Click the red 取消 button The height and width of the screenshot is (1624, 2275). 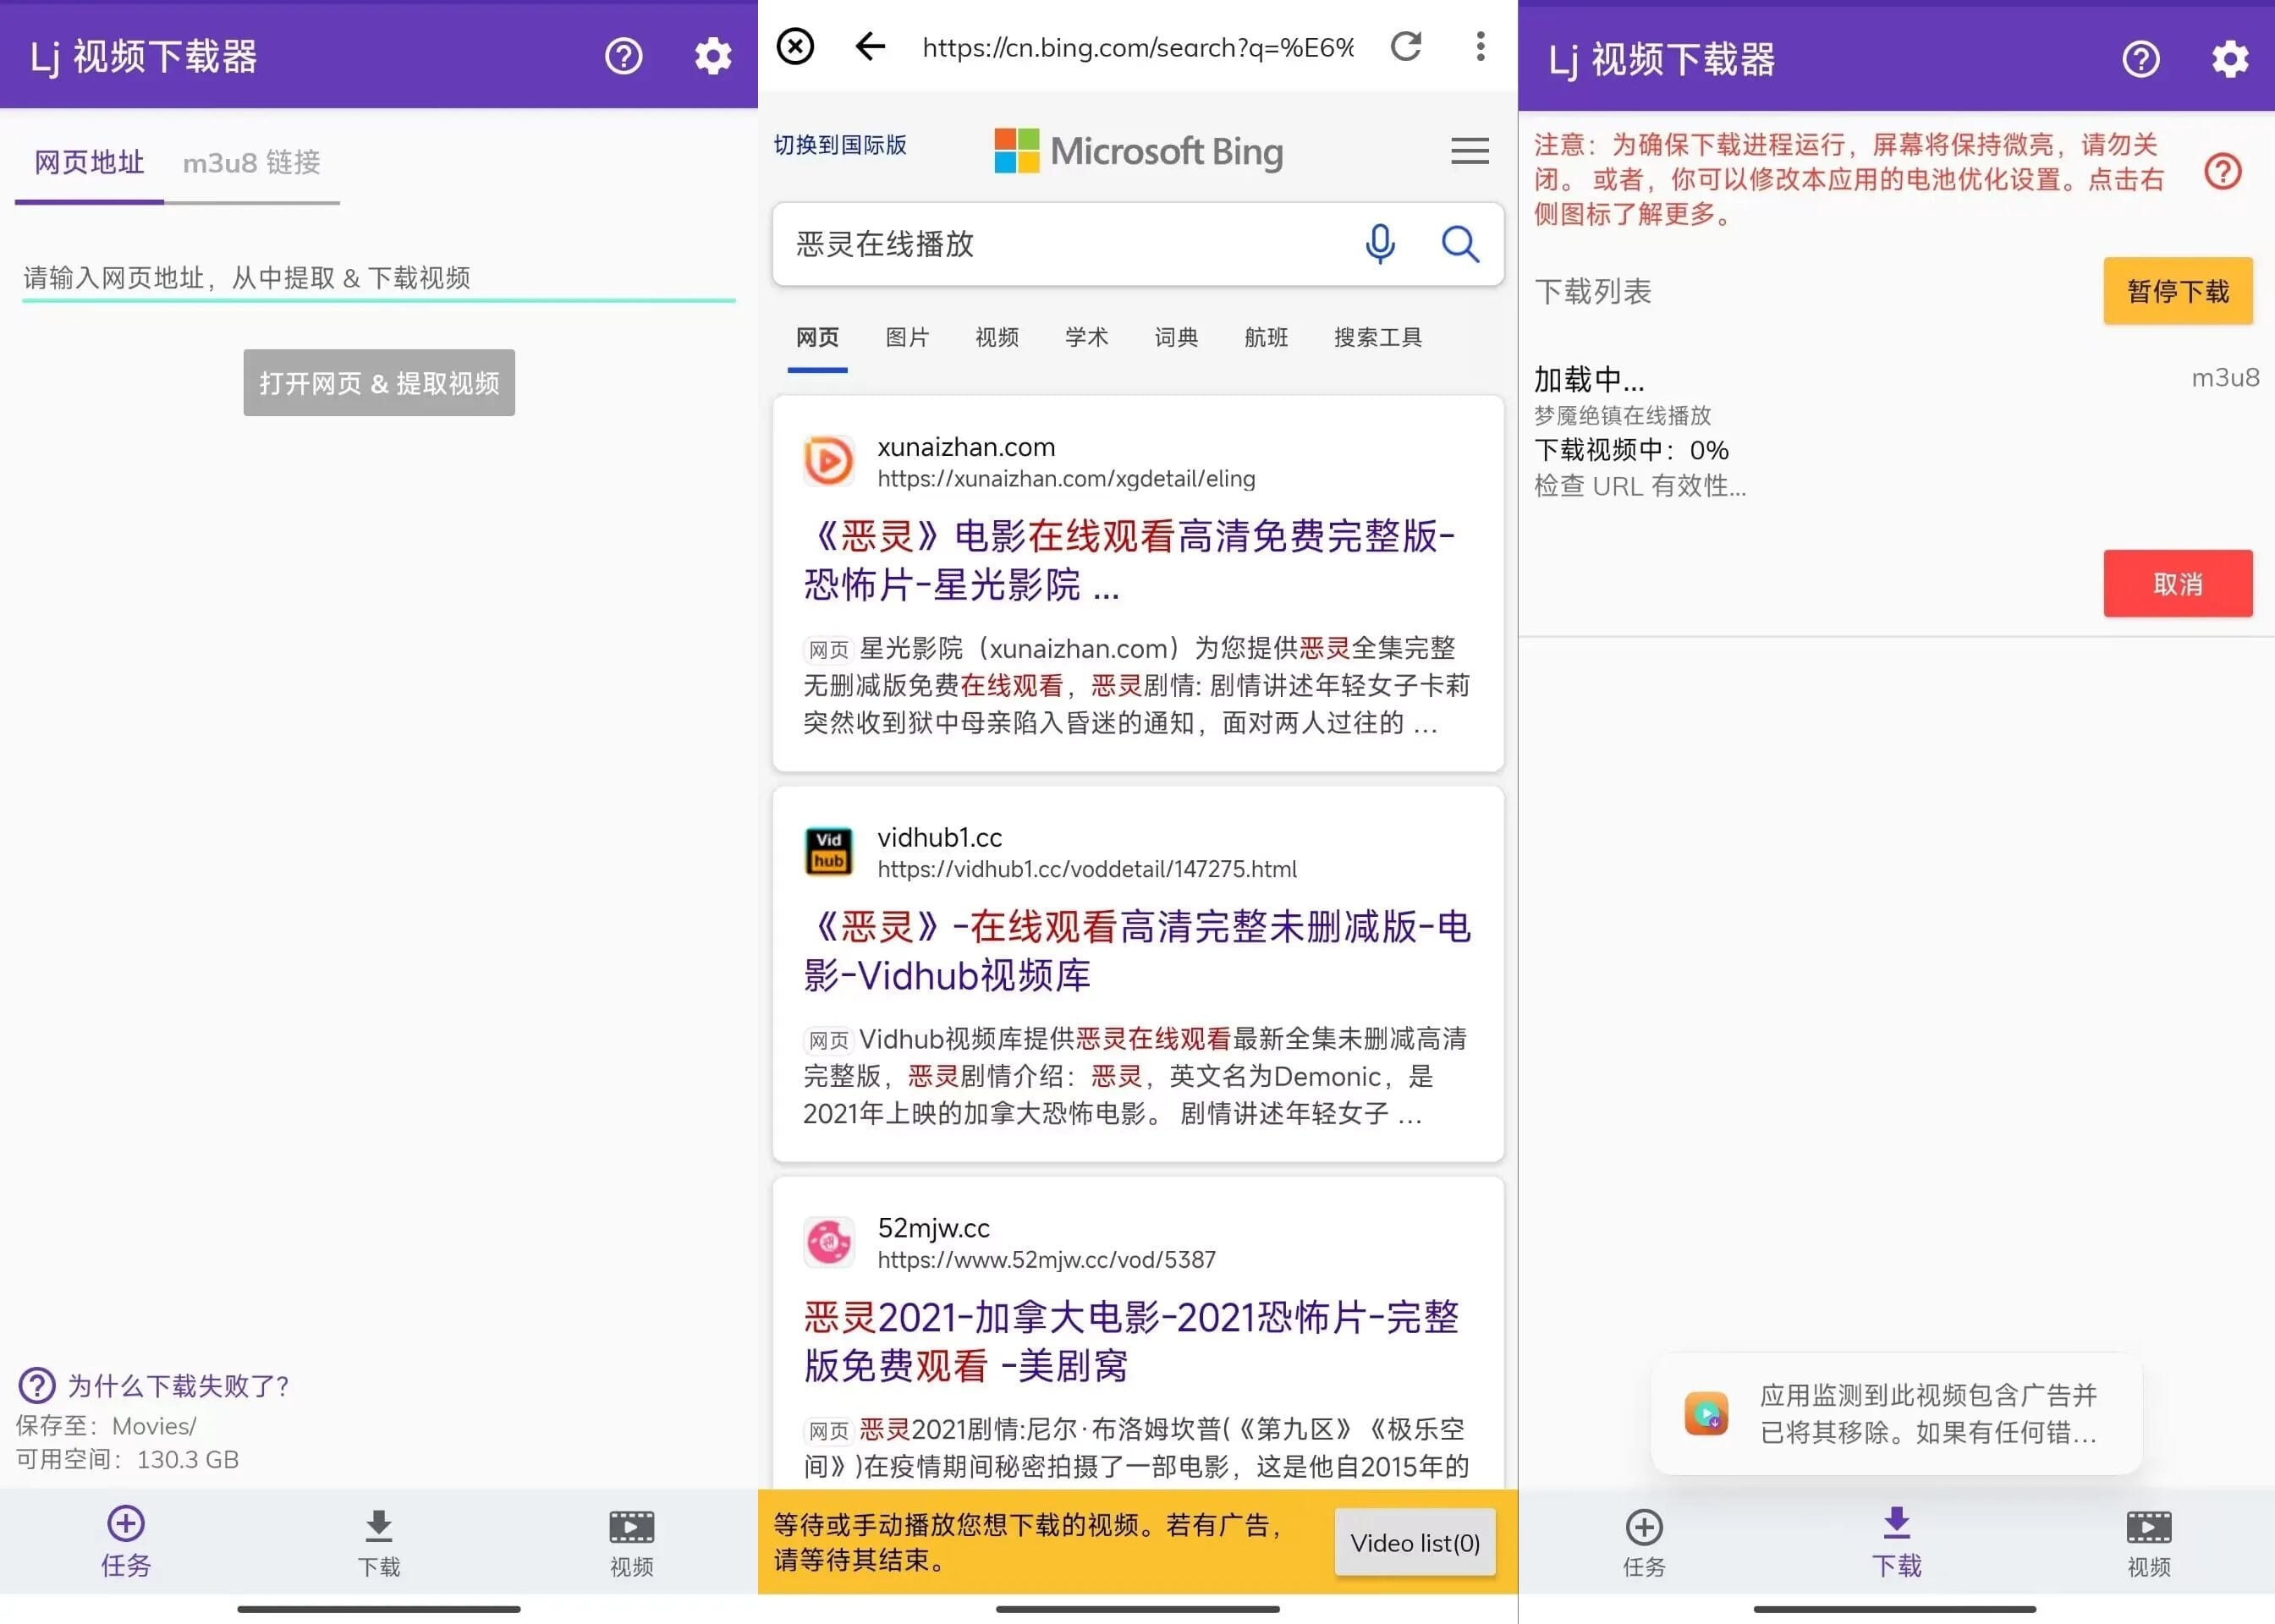(2177, 583)
